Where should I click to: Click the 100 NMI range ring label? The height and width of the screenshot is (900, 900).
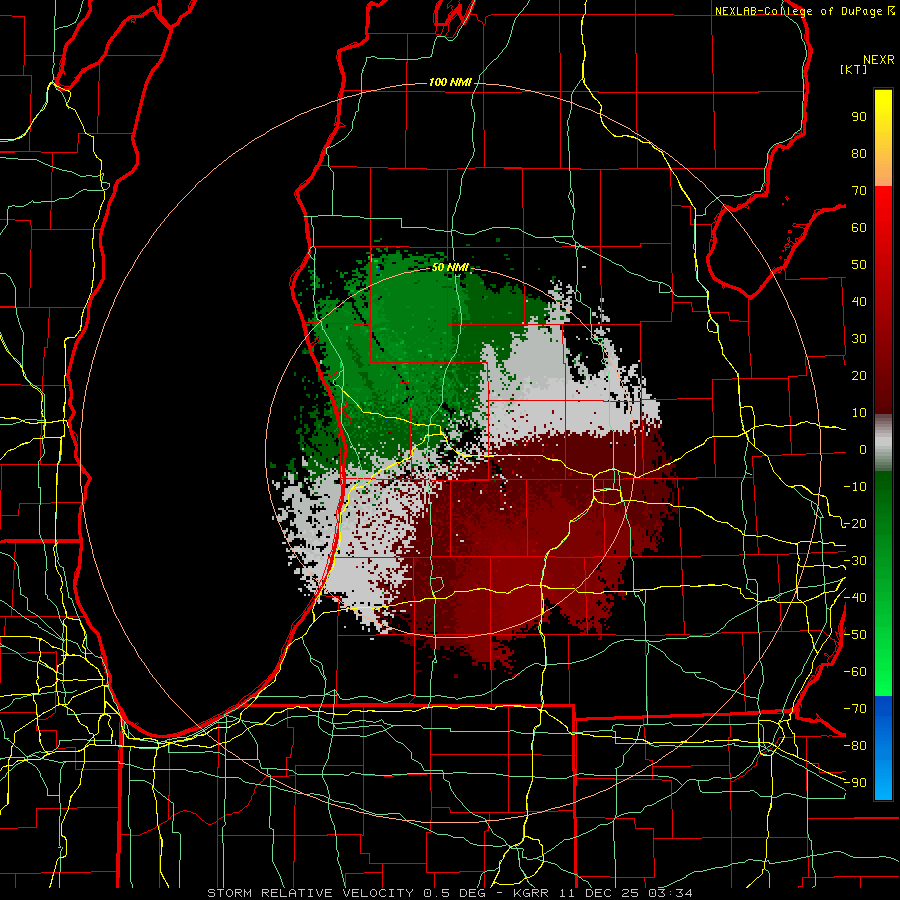click(450, 82)
